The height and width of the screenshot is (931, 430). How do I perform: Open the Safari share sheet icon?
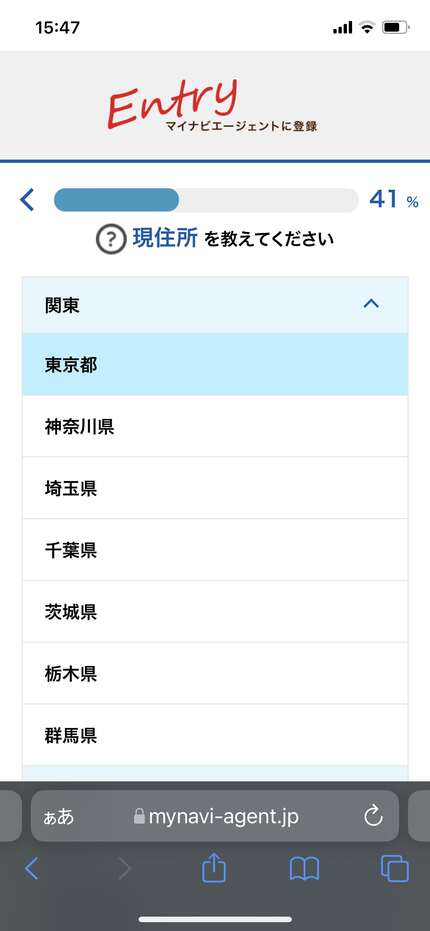click(x=214, y=870)
